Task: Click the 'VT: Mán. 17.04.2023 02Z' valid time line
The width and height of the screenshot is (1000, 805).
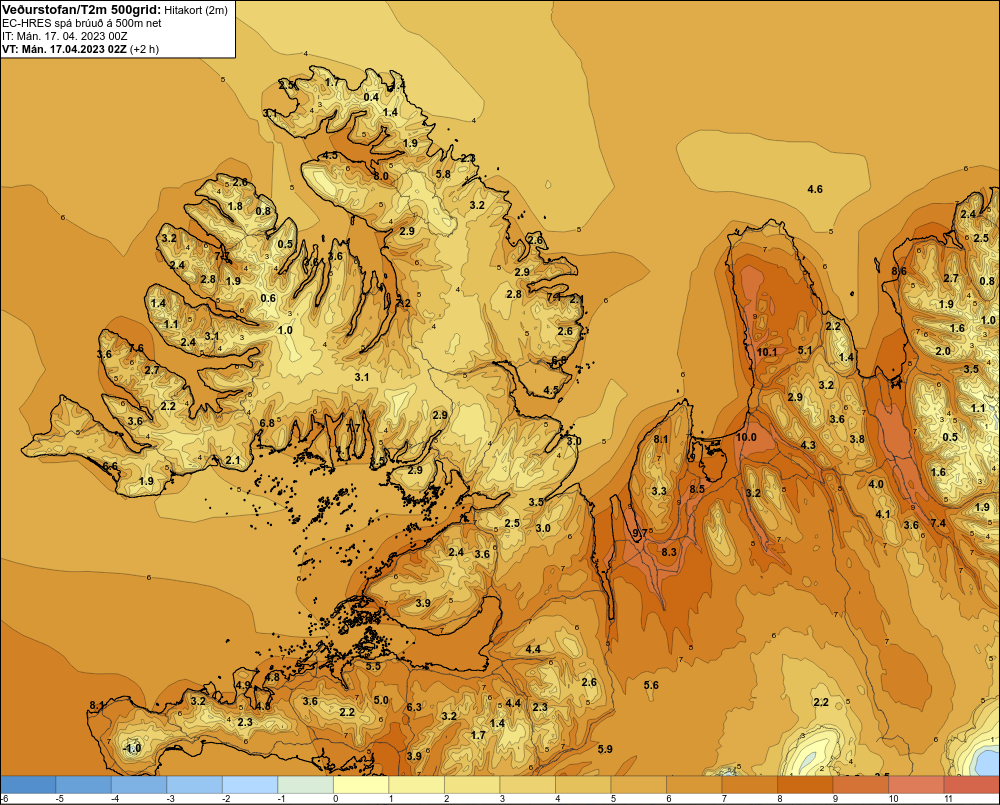Action: pos(64,49)
